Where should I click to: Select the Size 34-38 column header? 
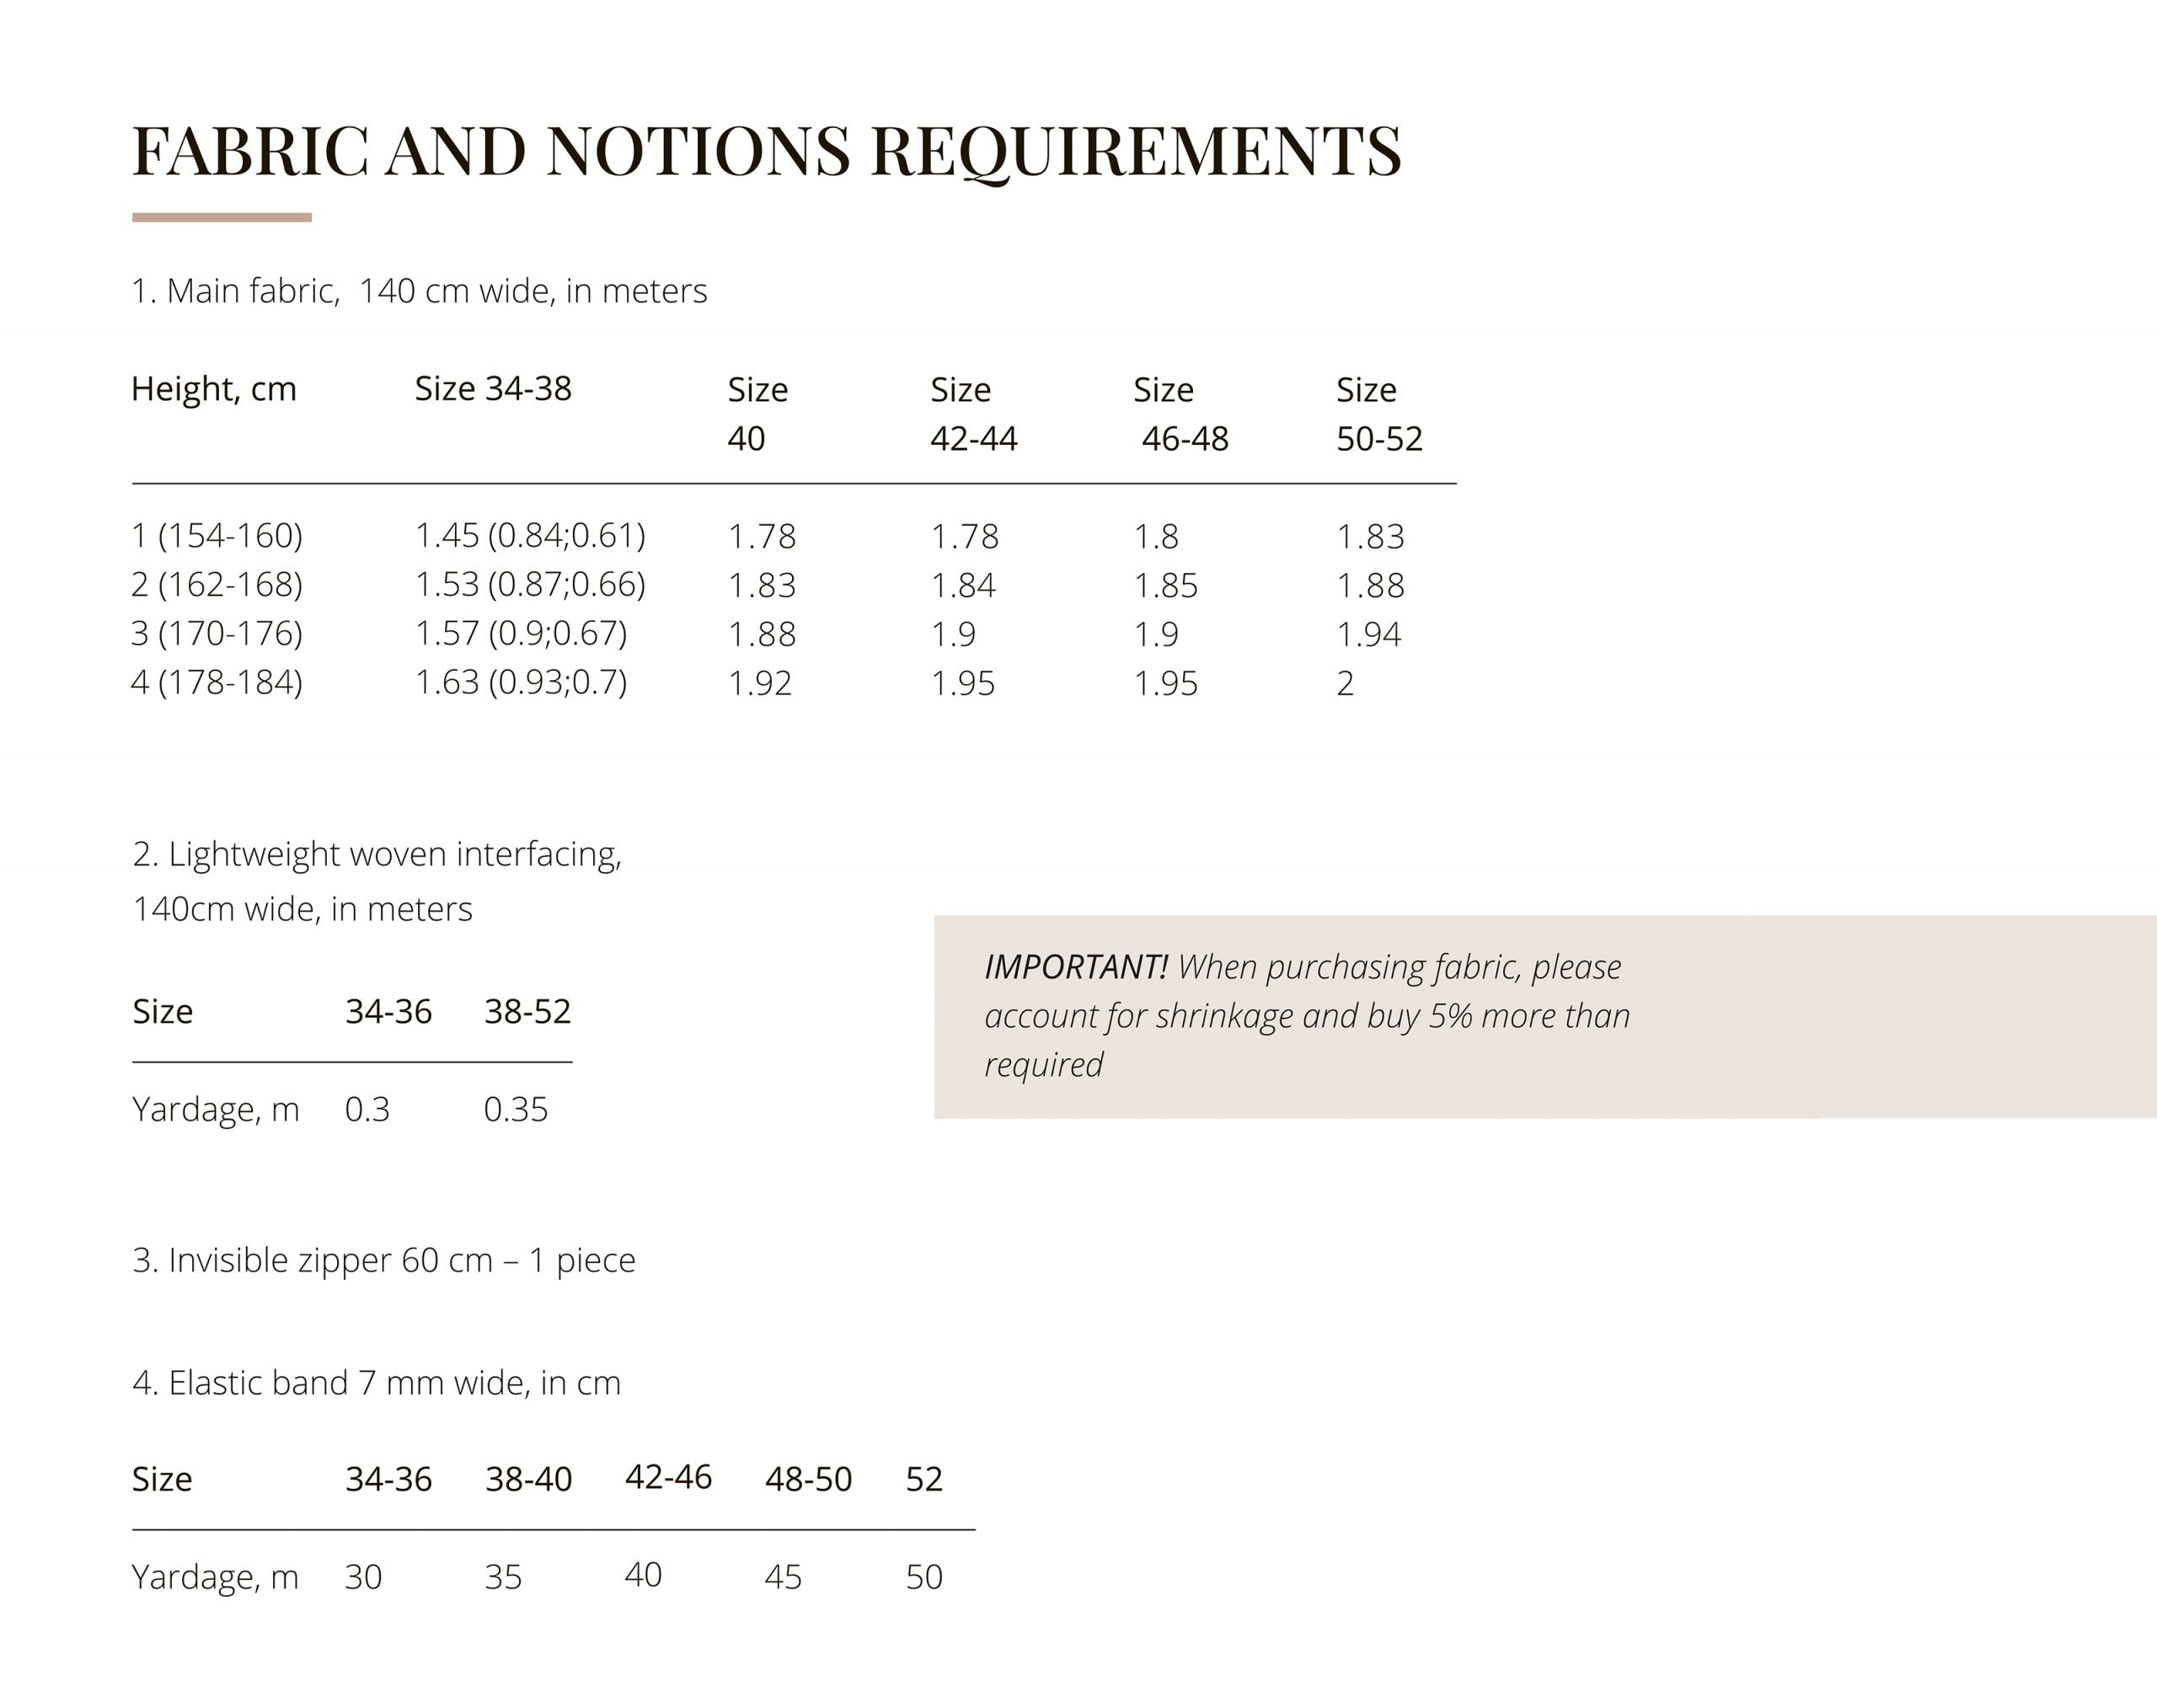point(493,388)
